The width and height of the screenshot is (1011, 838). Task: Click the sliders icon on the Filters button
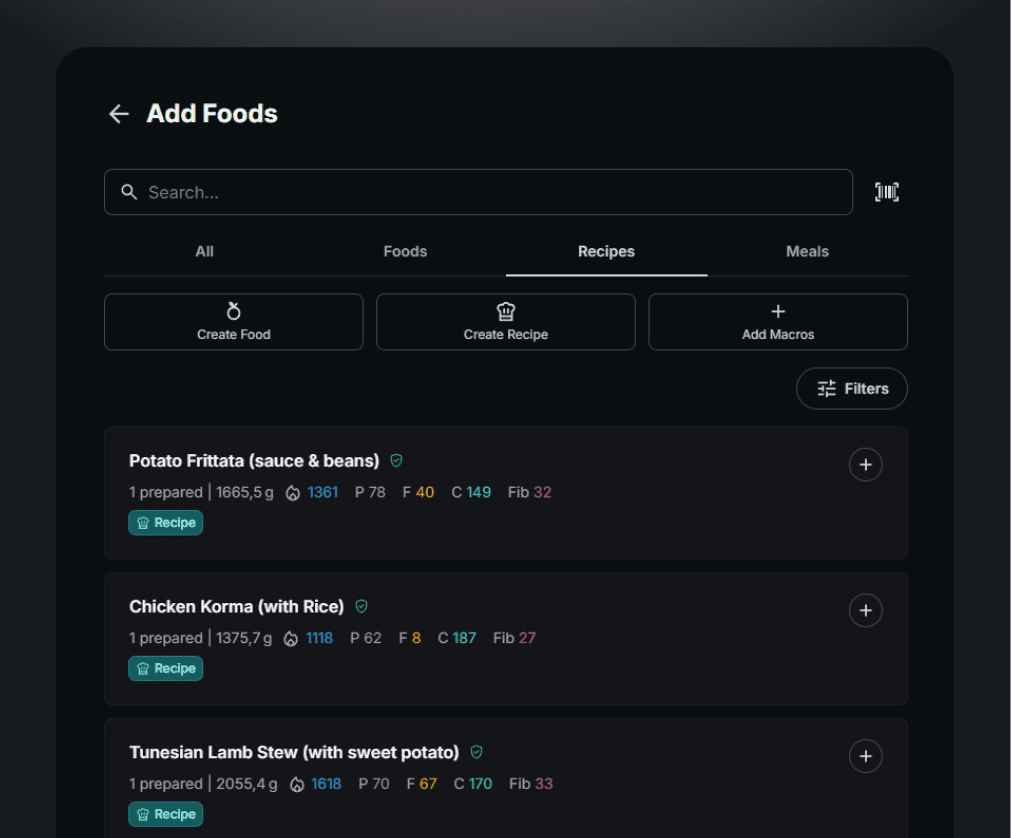pos(827,388)
